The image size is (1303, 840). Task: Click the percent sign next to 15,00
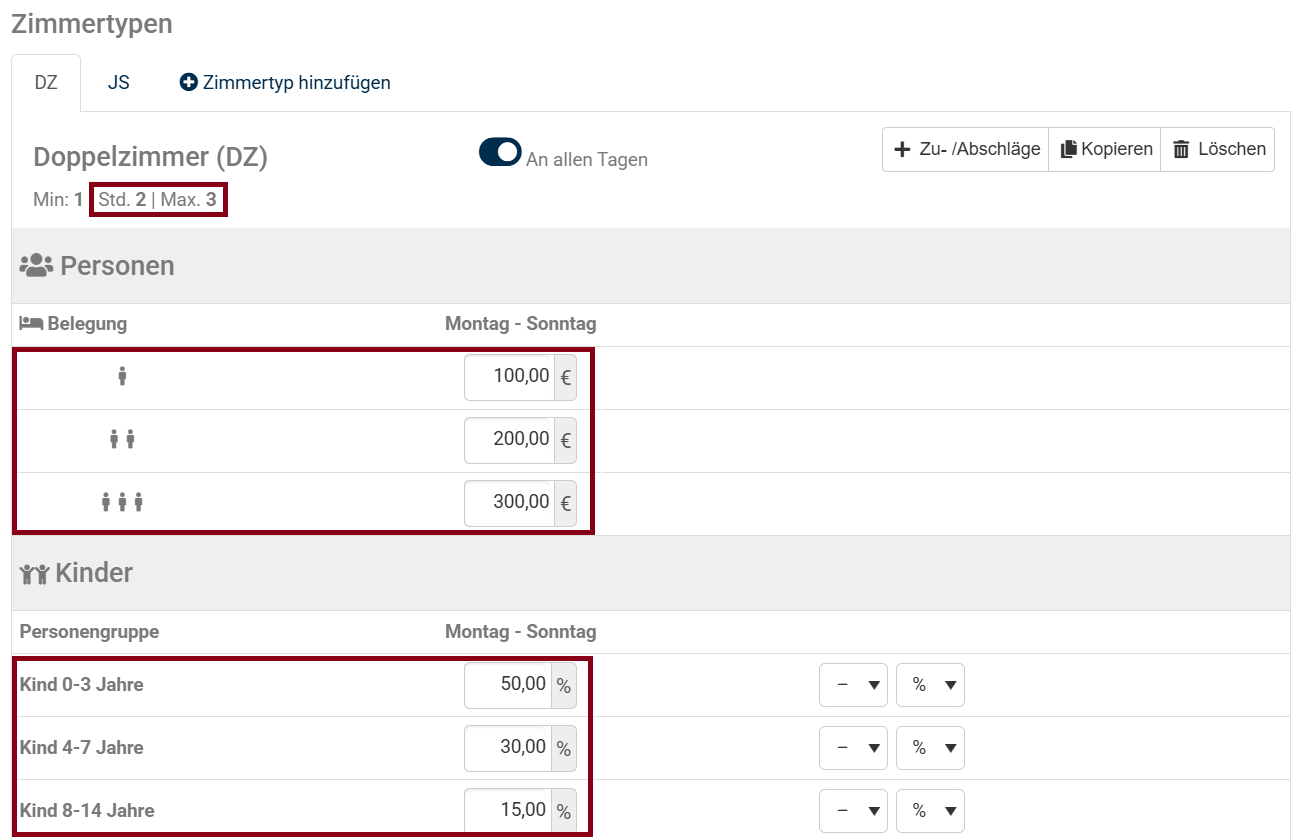pos(564,811)
